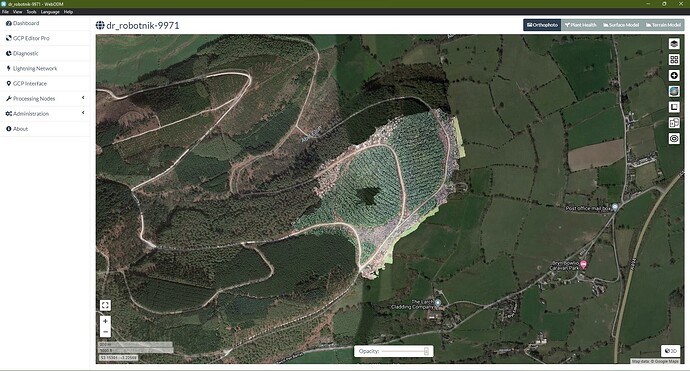Open the basemap globe selector
The width and height of the screenshot is (690, 371).
(x=674, y=91)
